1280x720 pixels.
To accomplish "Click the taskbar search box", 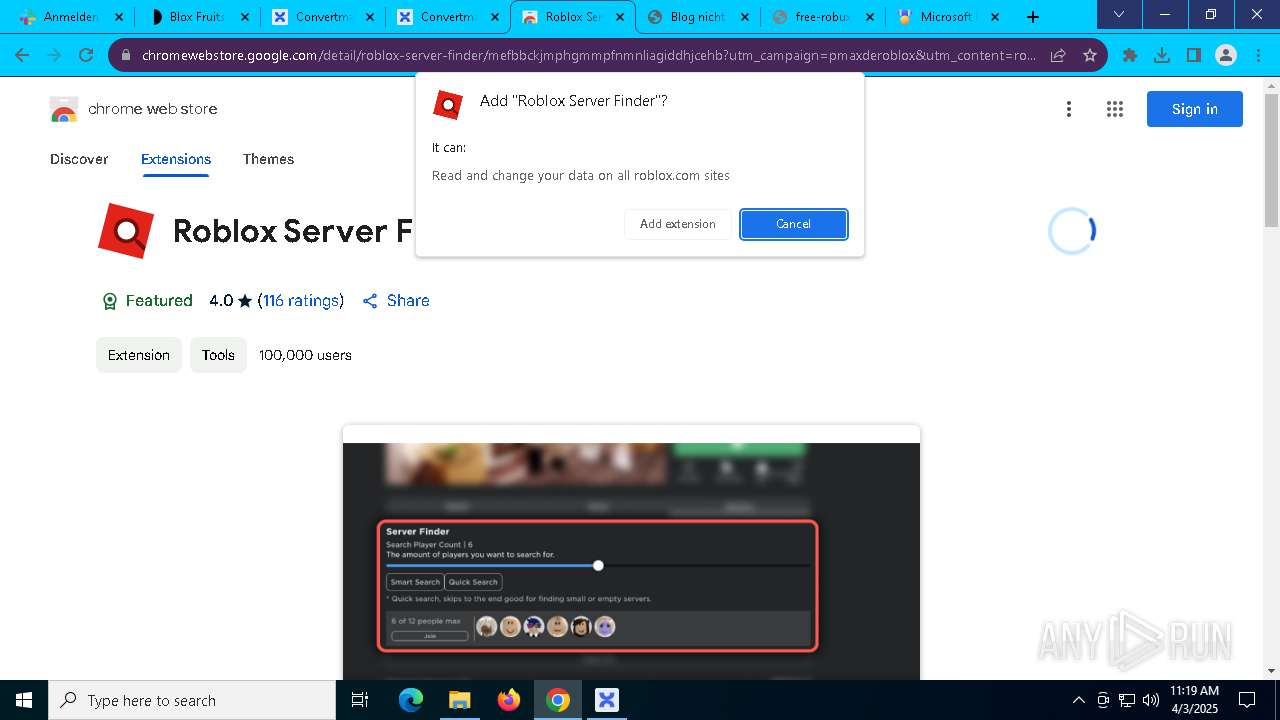I will coord(192,700).
